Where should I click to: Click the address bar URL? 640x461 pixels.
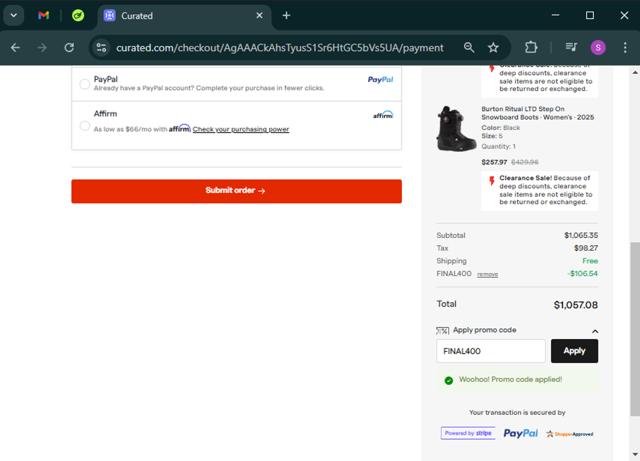click(x=280, y=48)
